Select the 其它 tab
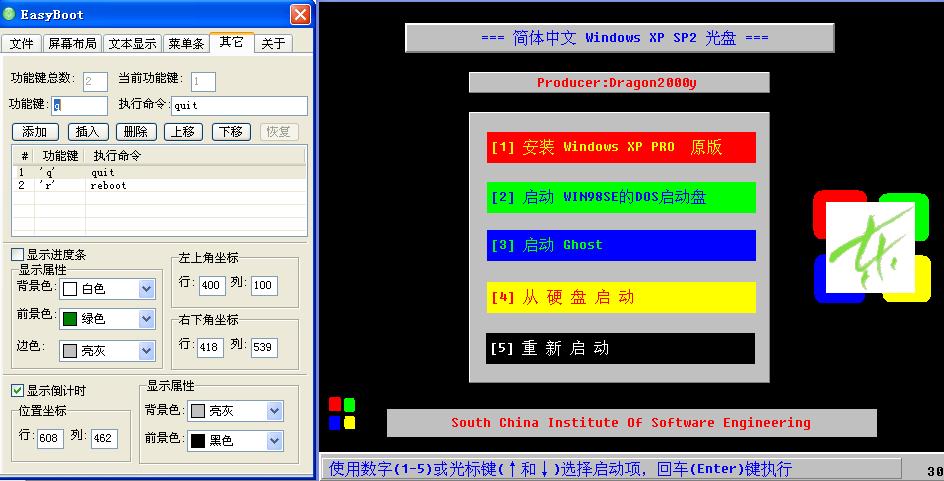The width and height of the screenshot is (944, 481). pyautogui.click(x=232, y=42)
